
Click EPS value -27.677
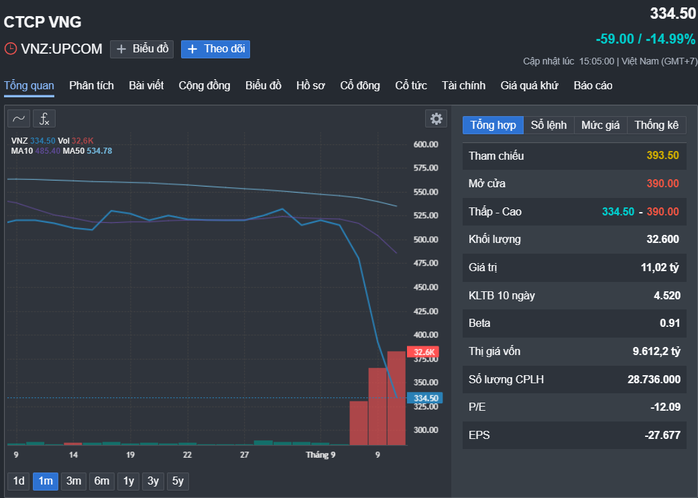662,435
